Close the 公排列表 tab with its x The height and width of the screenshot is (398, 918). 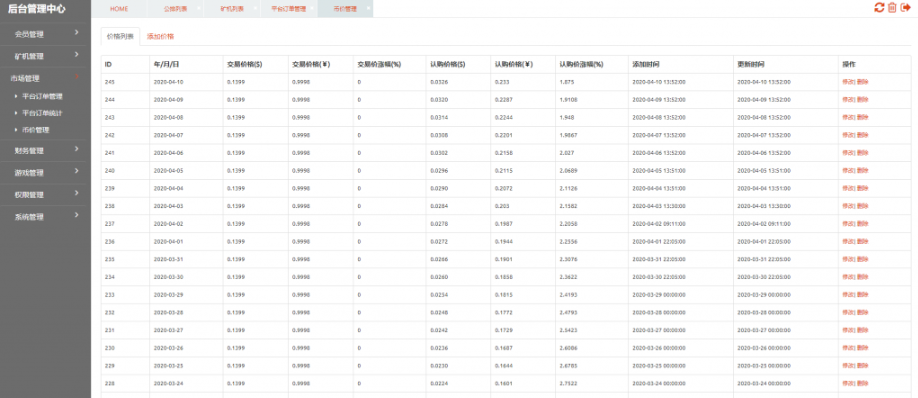coord(198,8)
